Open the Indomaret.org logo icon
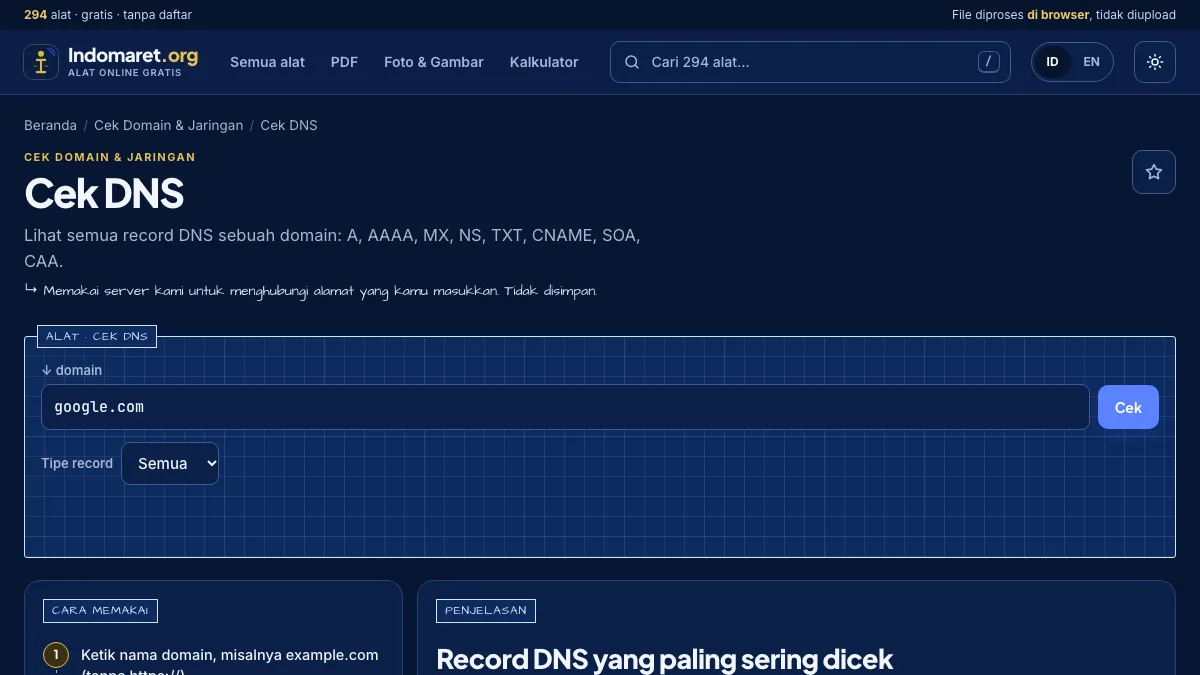This screenshot has width=1200, height=675. click(41, 62)
